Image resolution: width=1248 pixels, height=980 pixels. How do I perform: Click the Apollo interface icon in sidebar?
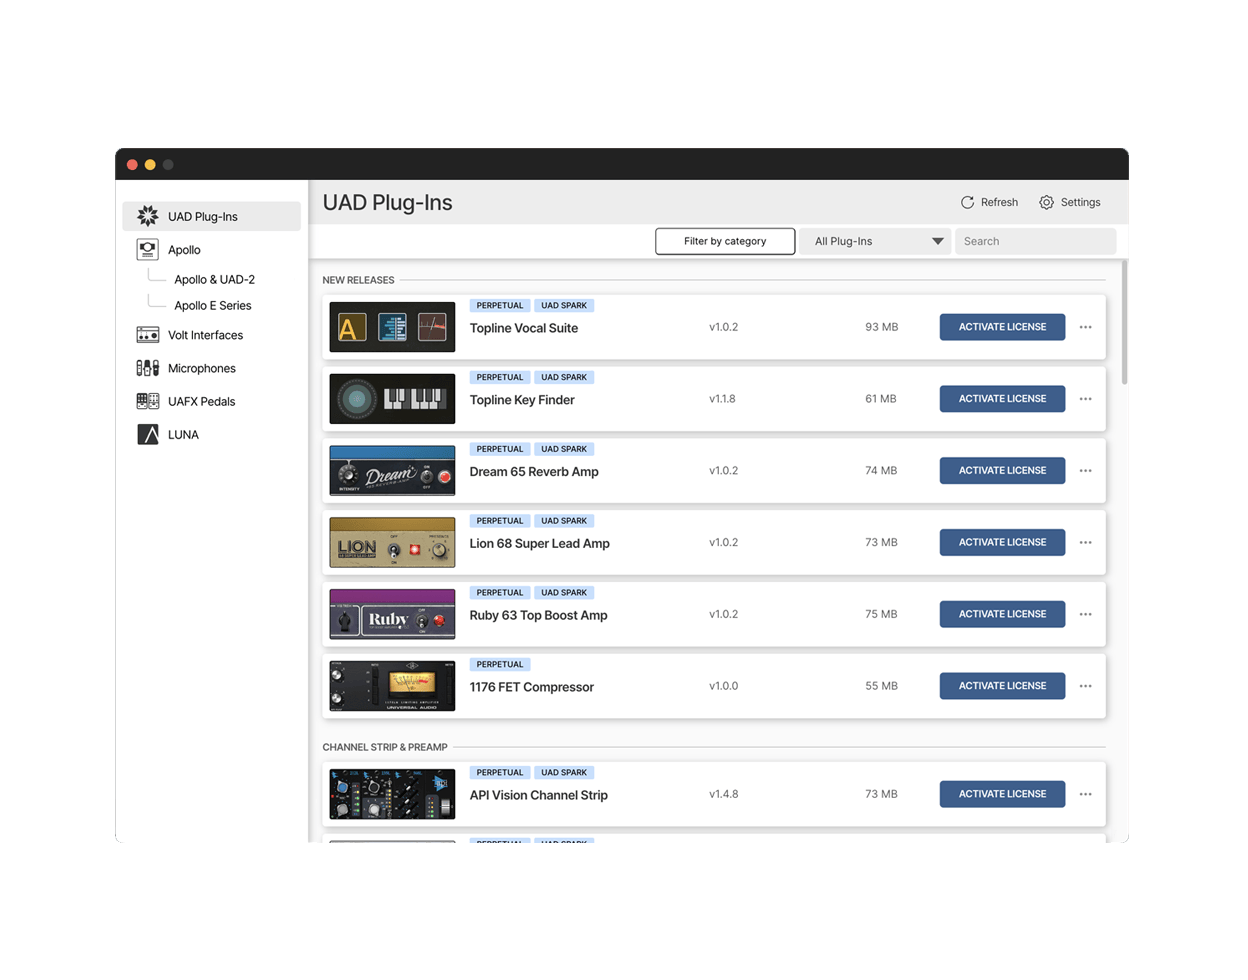tap(148, 249)
